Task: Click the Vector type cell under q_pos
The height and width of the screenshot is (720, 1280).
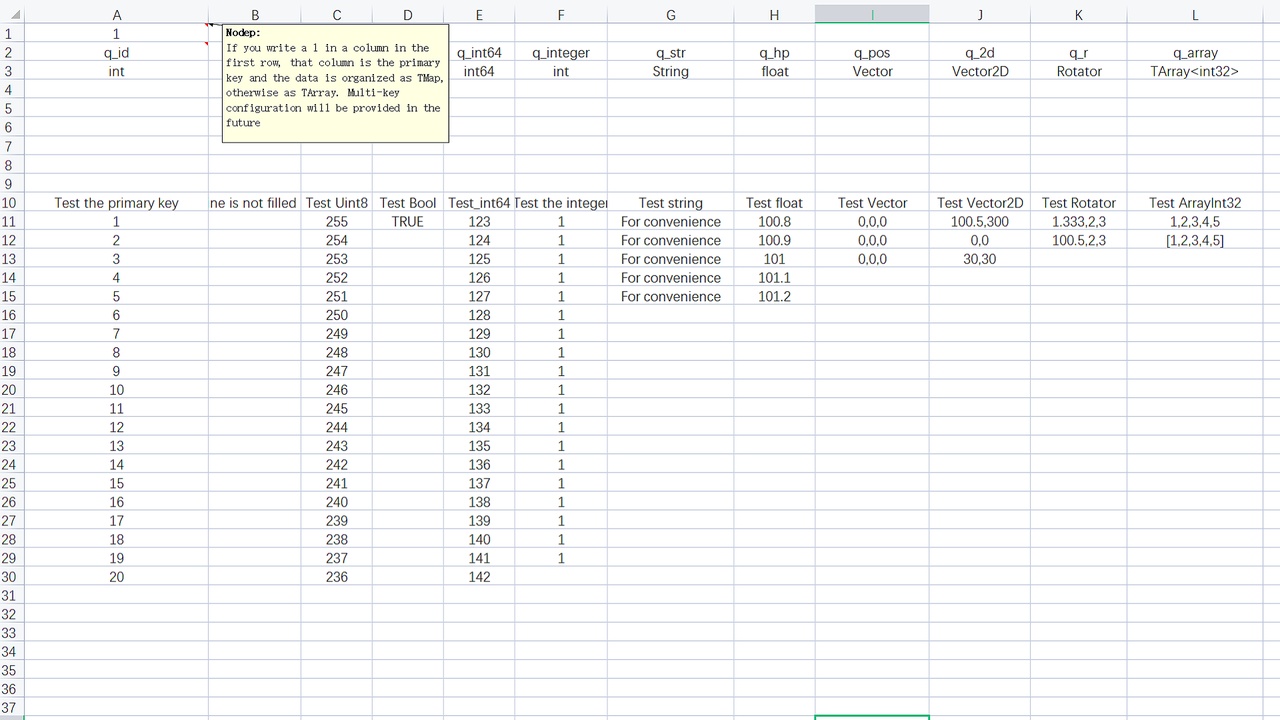Action: coord(872,72)
